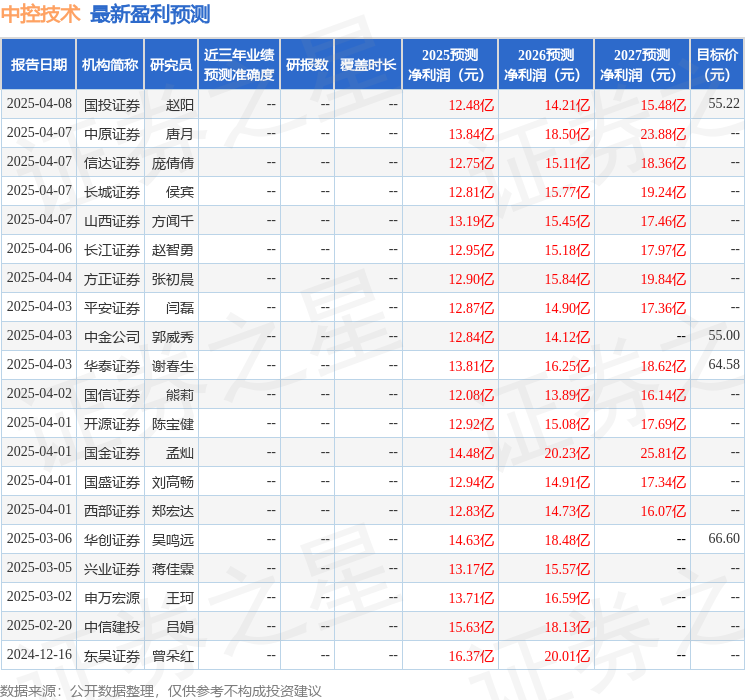Image resolution: width=745 pixels, height=700 pixels.
Task: Click the 25.81亿 2027 profit value
Action: [x=663, y=453]
